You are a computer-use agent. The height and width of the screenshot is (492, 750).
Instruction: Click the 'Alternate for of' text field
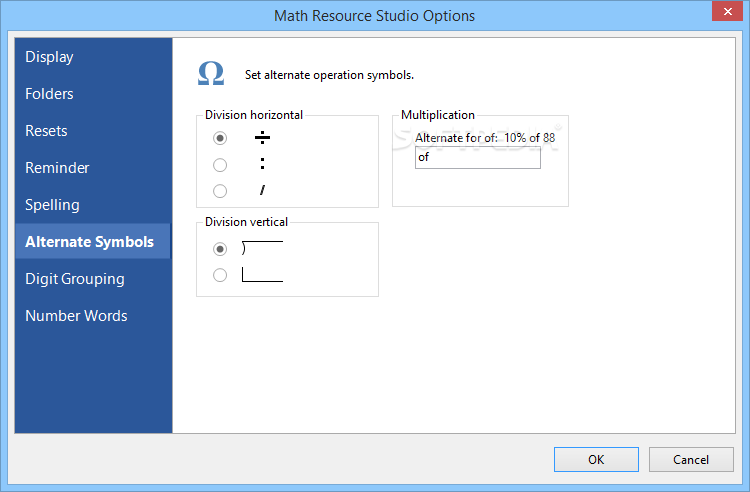pyautogui.click(x=478, y=157)
